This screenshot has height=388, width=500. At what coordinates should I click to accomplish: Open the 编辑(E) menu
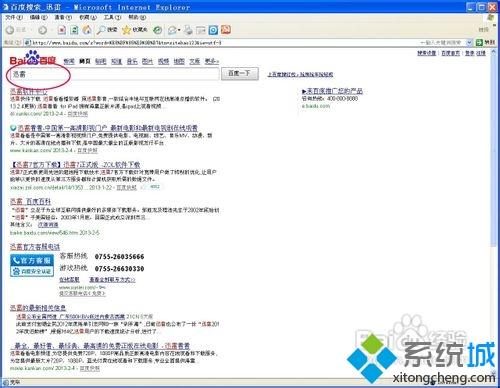tap(39, 17)
